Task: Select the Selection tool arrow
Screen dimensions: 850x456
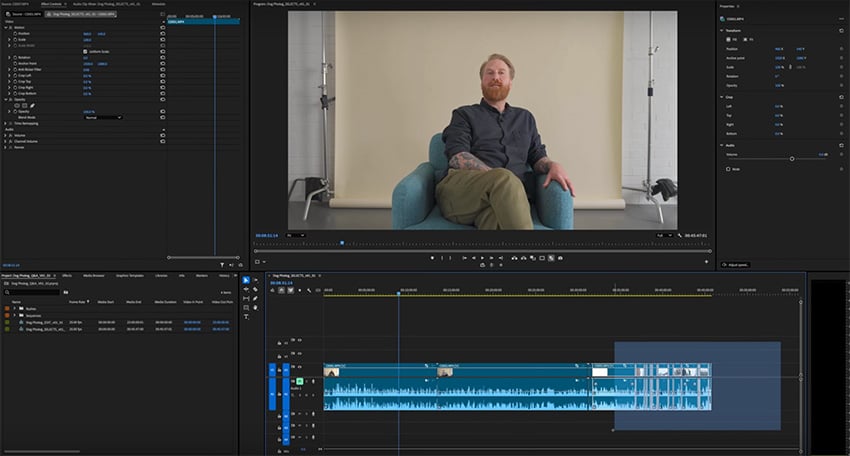Action: click(x=246, y=279)
